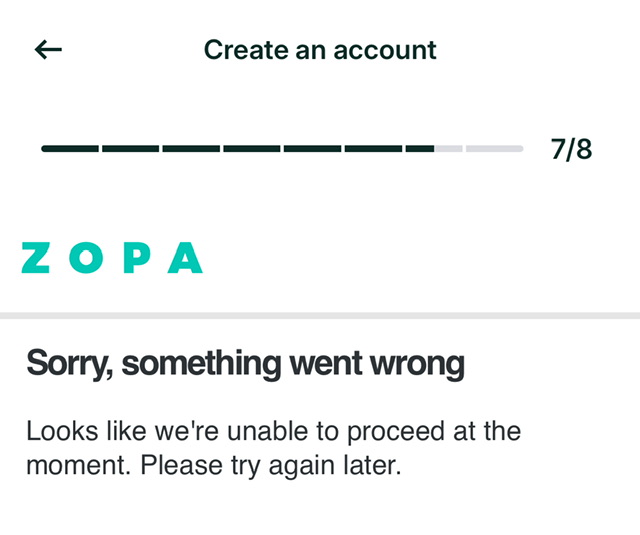
Task: Select the third progress bar segment
Action: pyautogui.click(x=191, y=149)
